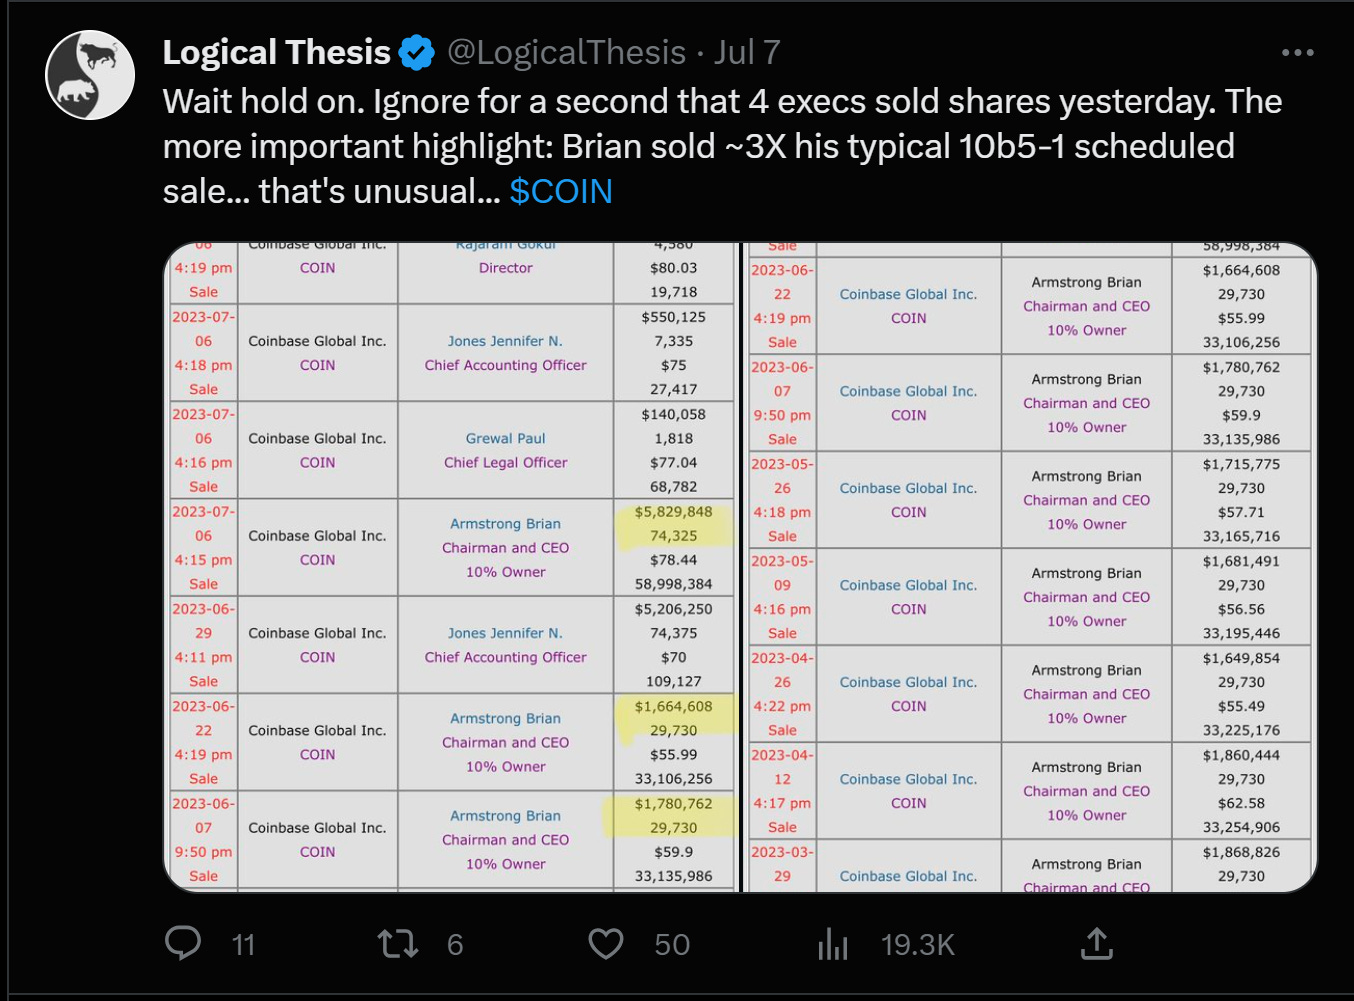
Task: Open the Logical Thesis display name
Action: (277, 52)
